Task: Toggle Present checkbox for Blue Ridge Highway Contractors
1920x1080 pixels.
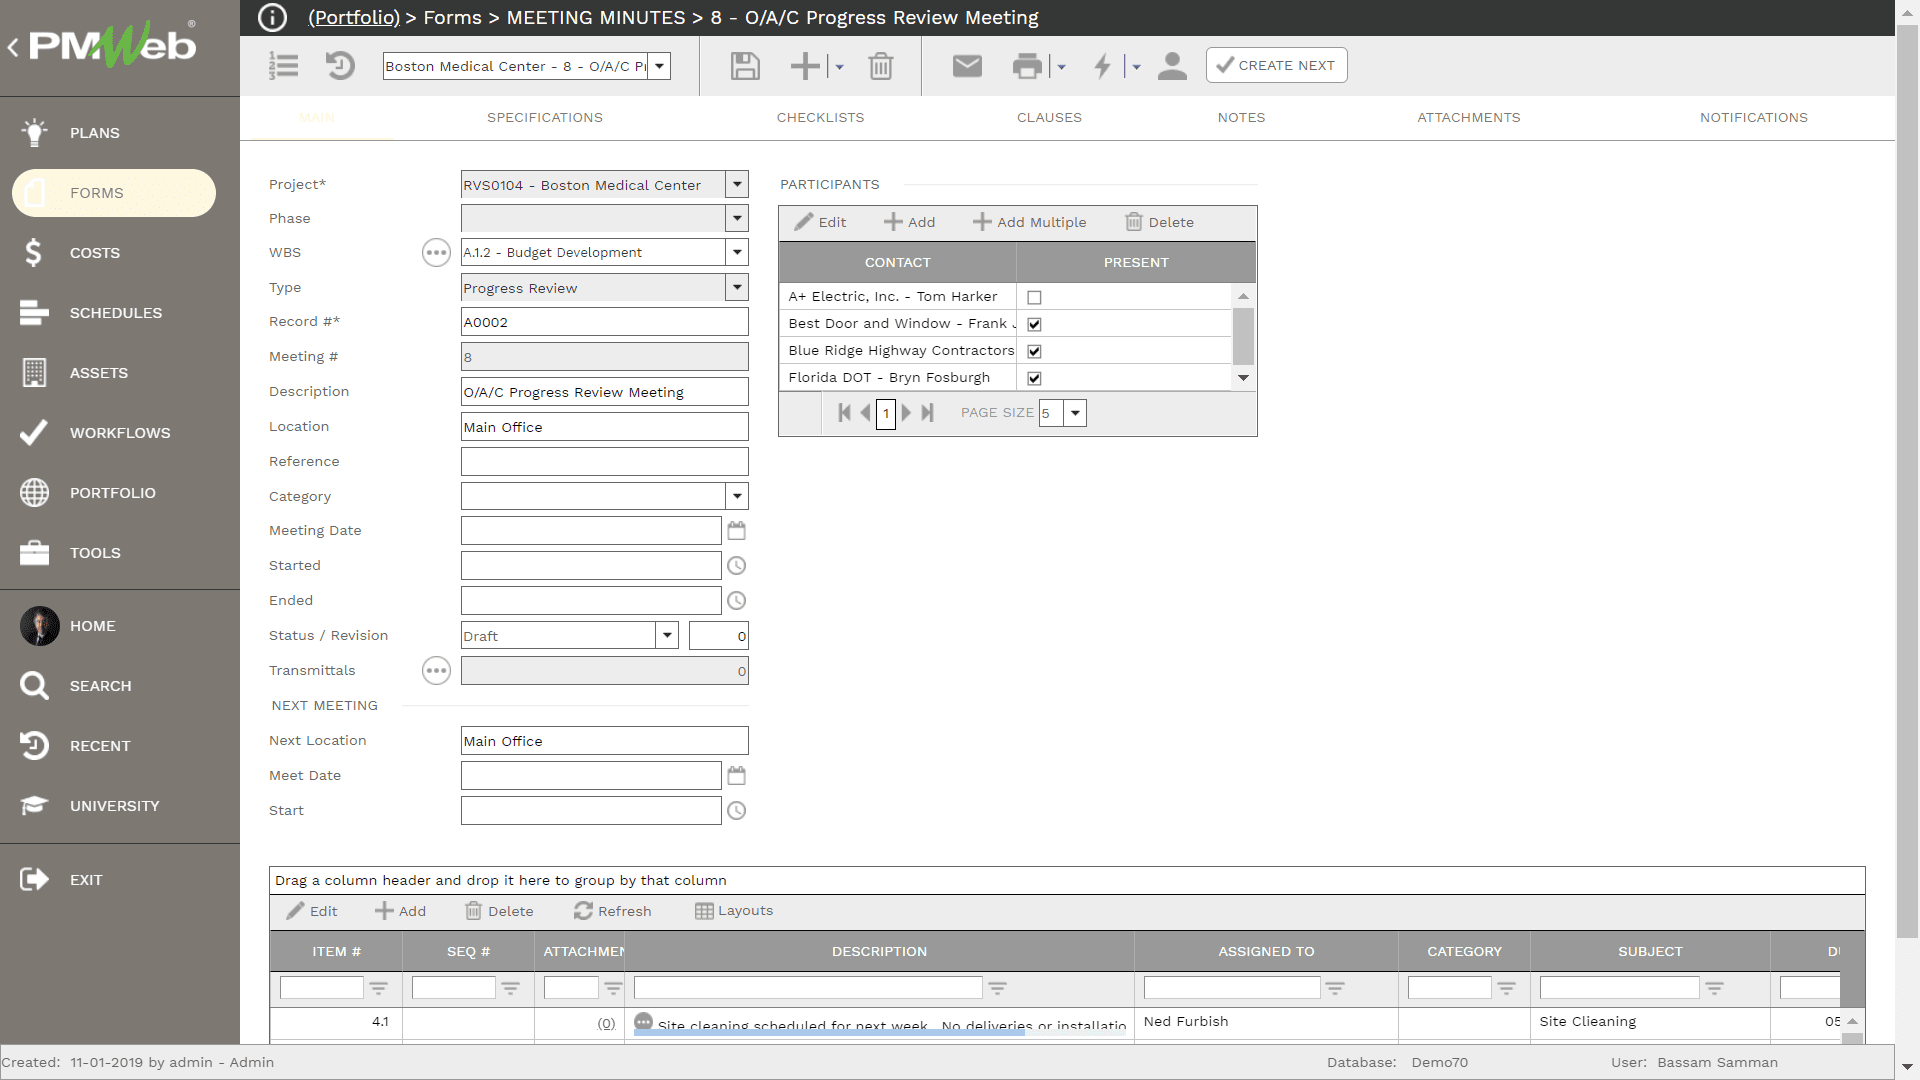Action: coord(1034,352)
